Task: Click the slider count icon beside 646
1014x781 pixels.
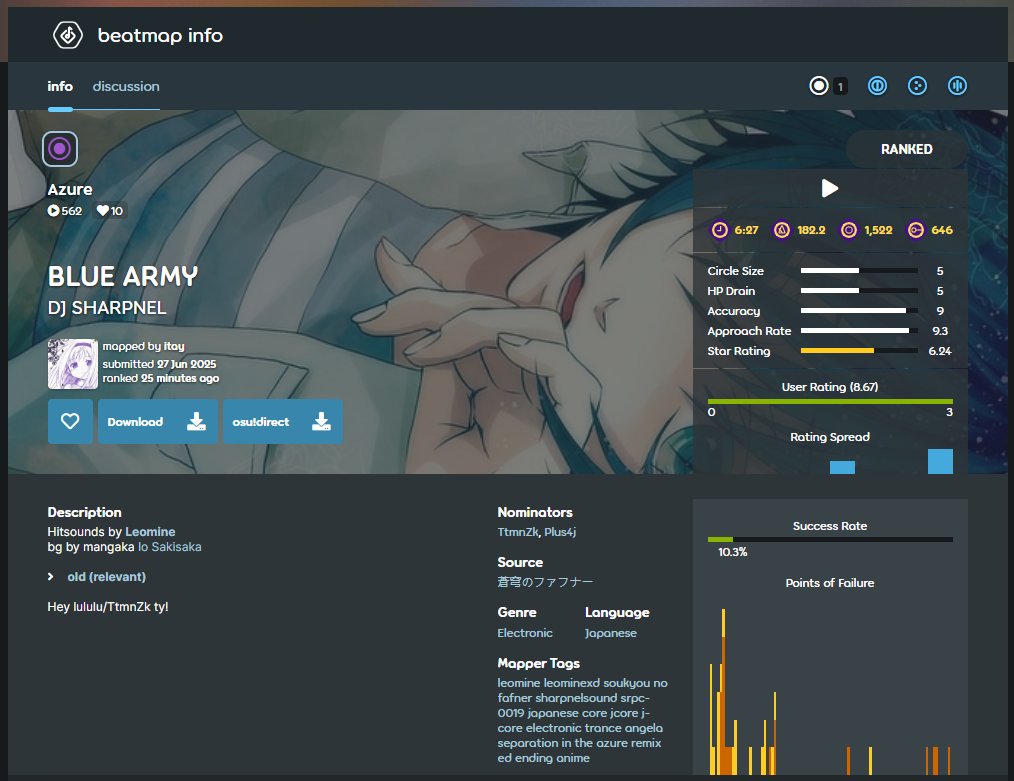Action: point(916,230)
